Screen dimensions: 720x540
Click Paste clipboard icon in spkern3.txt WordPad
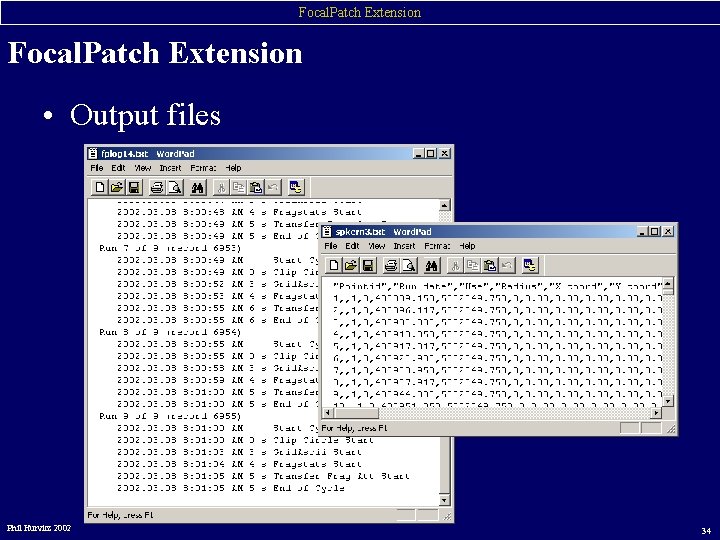pos(490,265)
